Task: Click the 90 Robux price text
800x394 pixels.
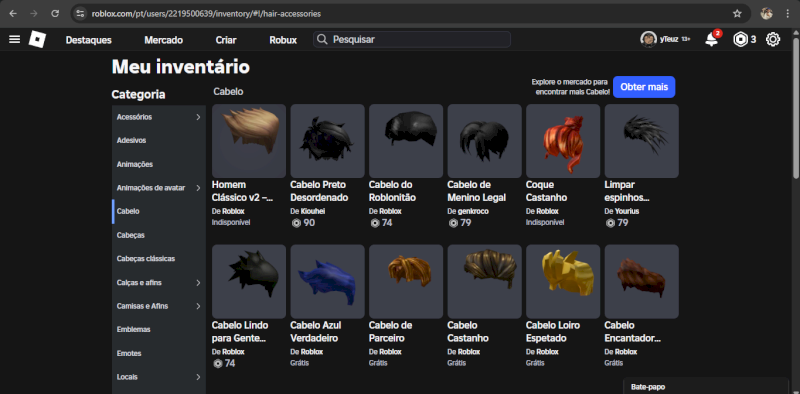Action: point(309,223)
